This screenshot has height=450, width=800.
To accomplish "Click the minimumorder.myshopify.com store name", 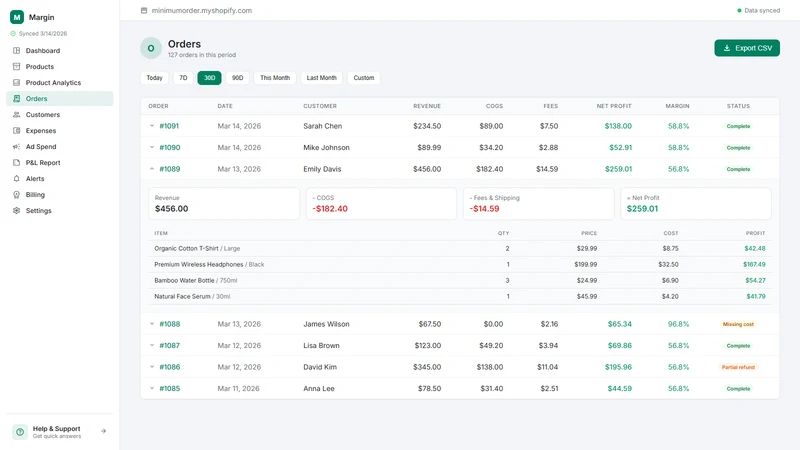I will tap(202, 10).
